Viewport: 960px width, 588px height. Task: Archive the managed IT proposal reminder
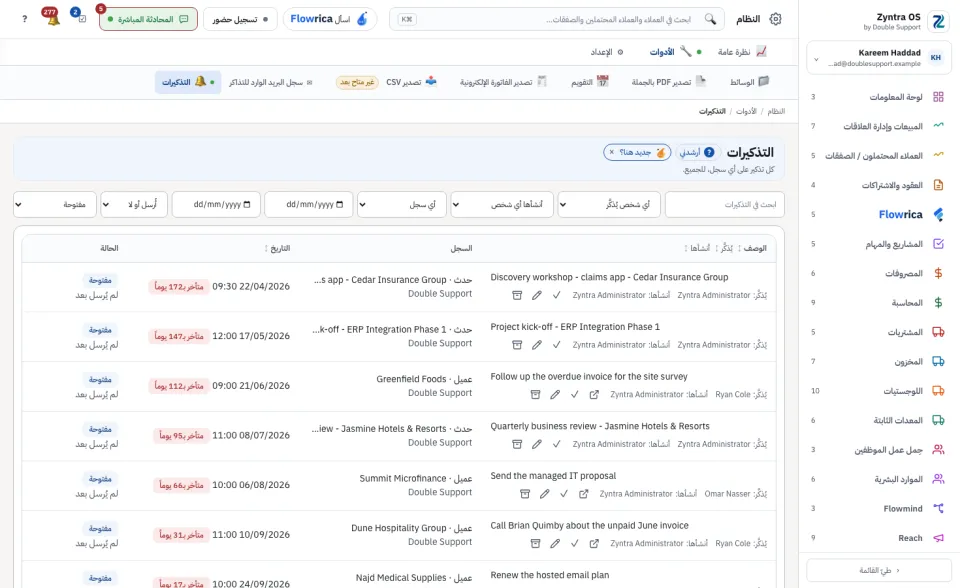[525, 494]
